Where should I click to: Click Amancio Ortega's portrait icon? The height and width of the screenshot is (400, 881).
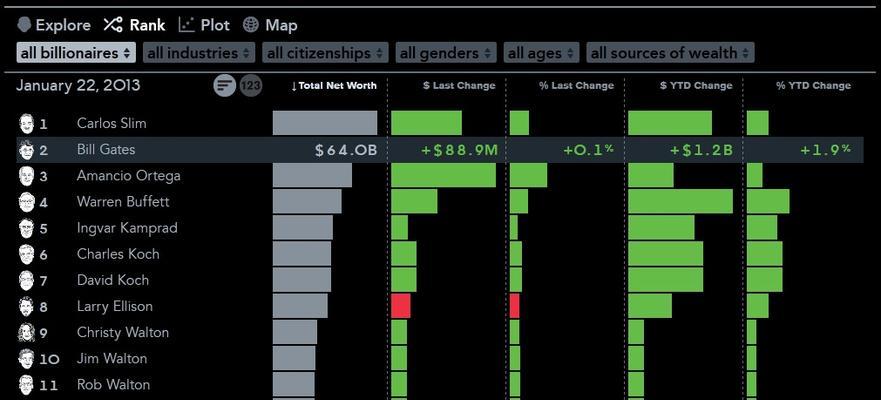(26, 176)
